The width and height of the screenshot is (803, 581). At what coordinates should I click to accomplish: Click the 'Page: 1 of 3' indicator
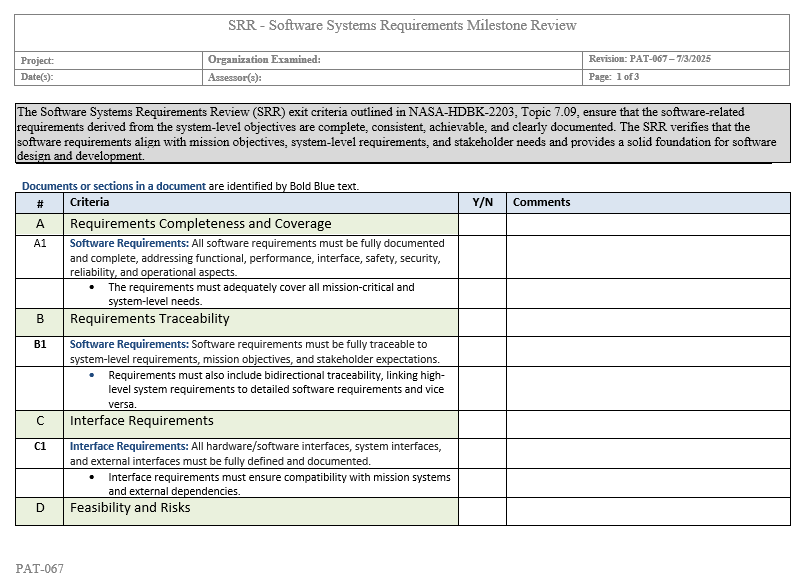tap(614, 77)
